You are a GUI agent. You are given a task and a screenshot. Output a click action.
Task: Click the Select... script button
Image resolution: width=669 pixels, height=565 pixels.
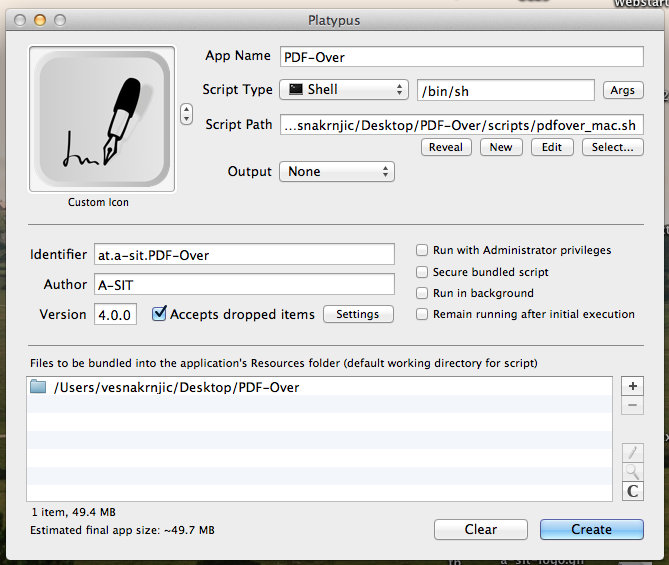(x=612, y=147)
